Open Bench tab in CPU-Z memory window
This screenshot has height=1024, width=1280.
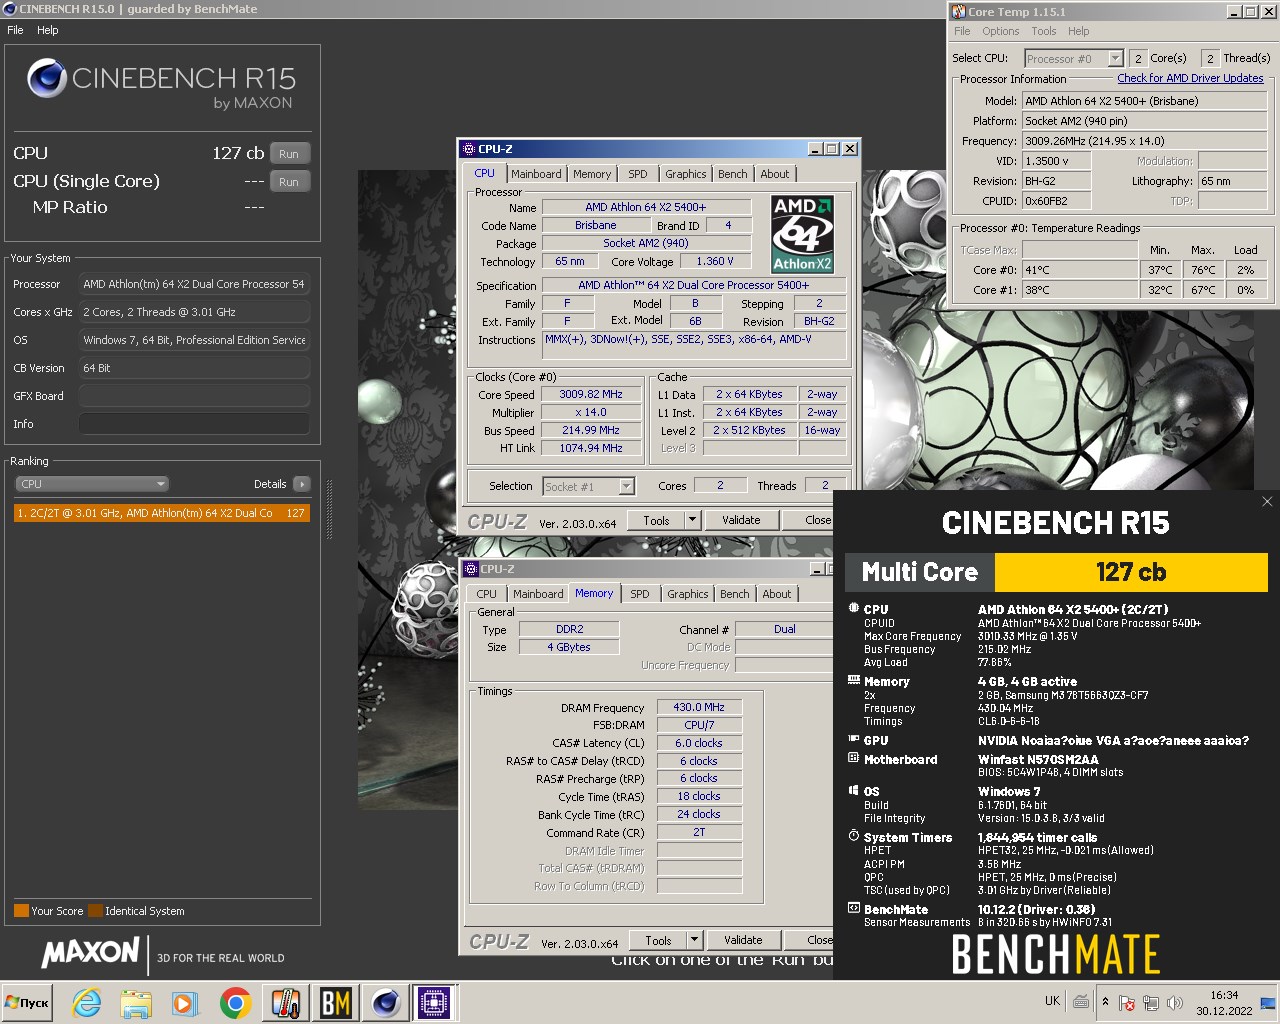point(735,594)
